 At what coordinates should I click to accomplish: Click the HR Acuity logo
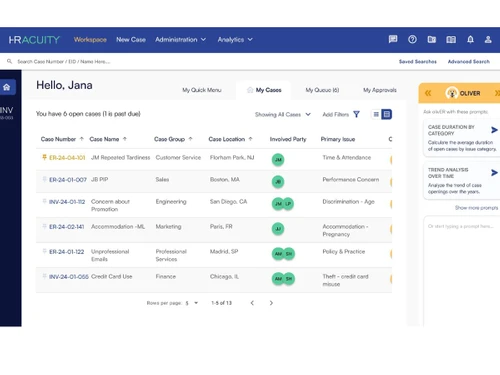point(34,40)
